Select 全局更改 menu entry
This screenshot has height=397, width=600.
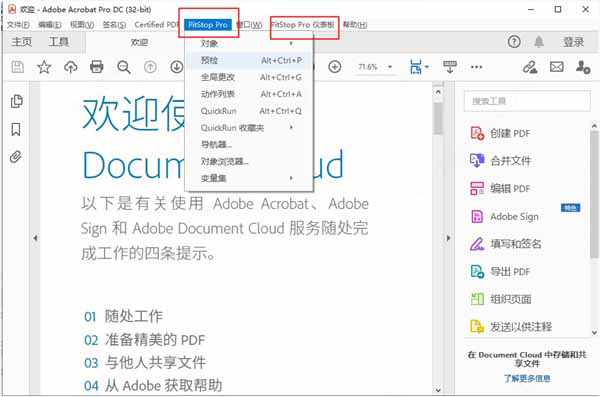pos(248,77)
